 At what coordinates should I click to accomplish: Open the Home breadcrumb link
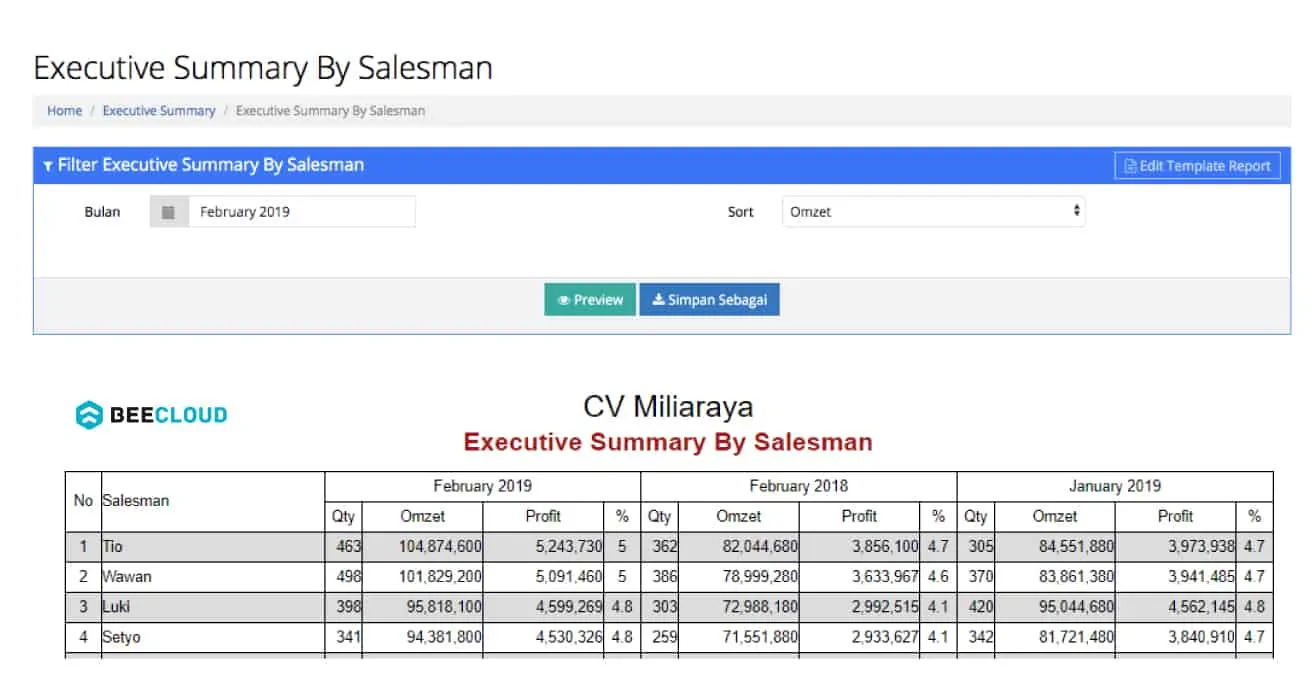point(63,110)
